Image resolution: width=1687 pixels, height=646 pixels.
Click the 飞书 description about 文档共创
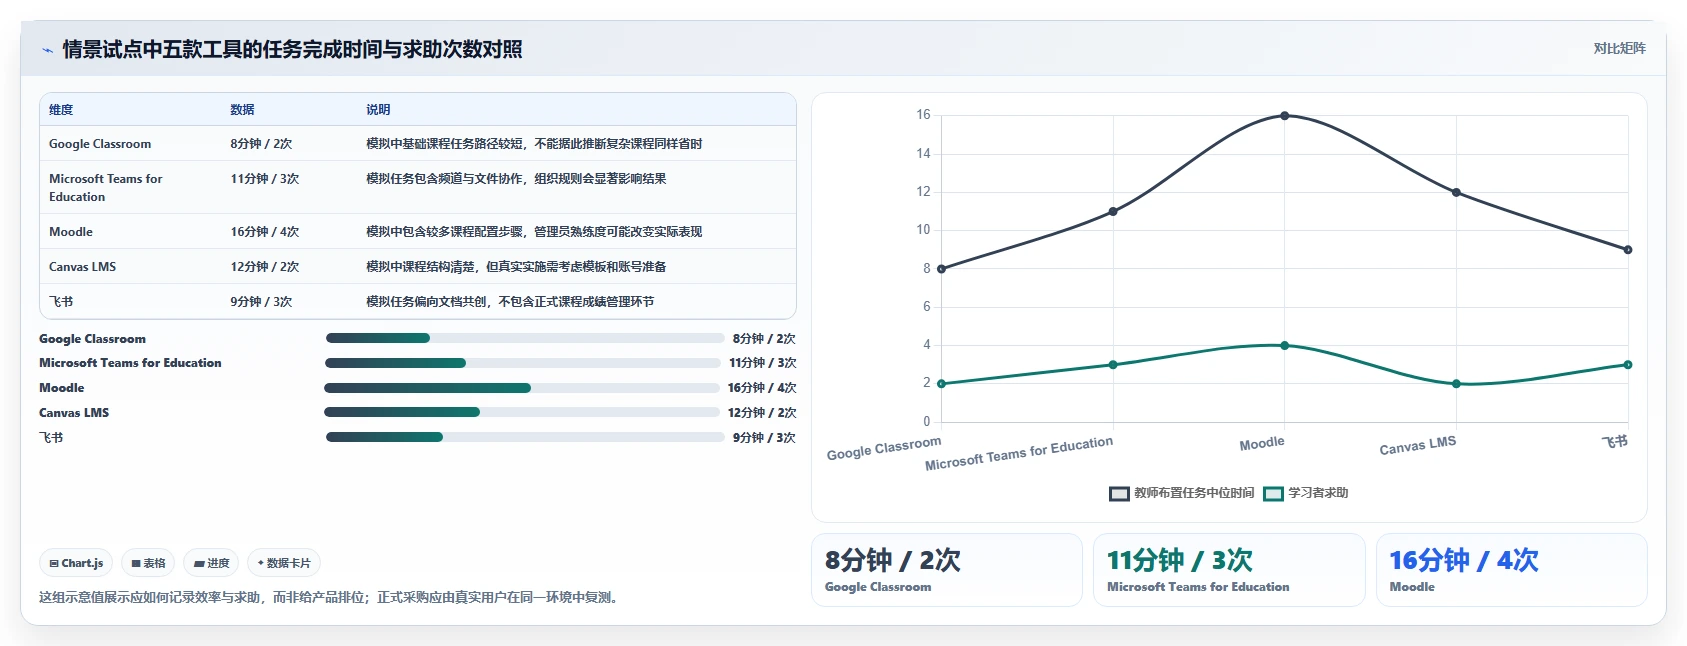510,302
